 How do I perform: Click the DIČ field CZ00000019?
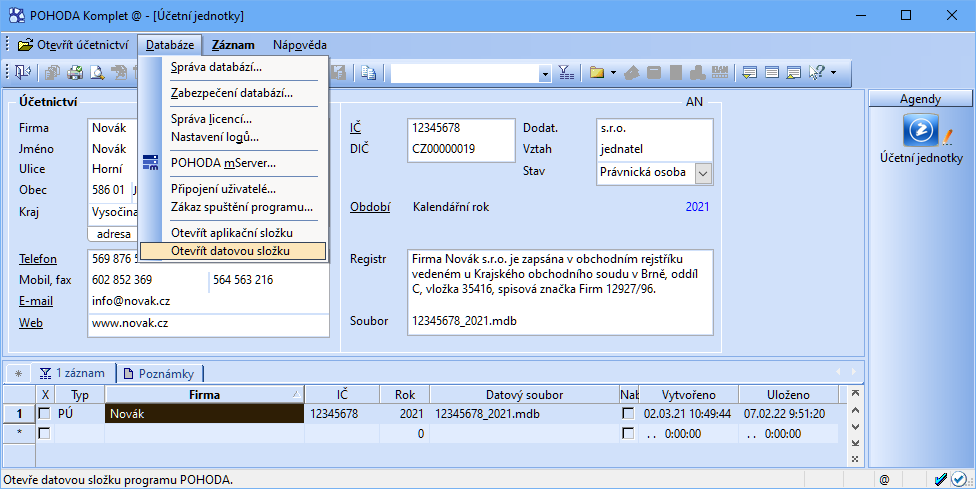[461, 149]
